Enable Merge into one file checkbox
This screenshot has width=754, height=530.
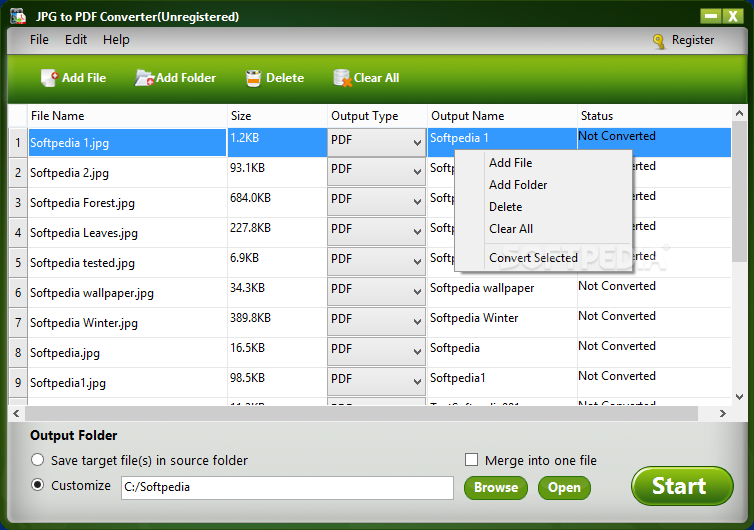471,460
